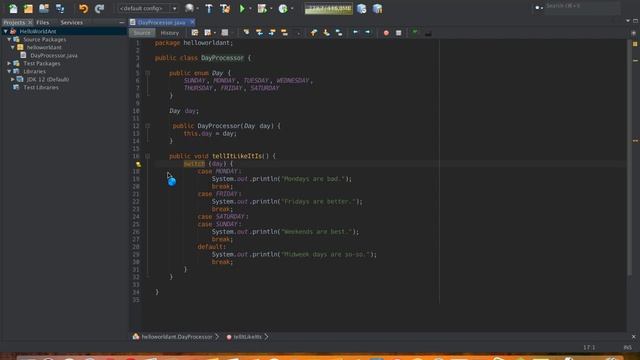Viewport: 640px width, 360px height.
Task: Collapse the HelloWorldAnt project node
Action: (5, 31)
